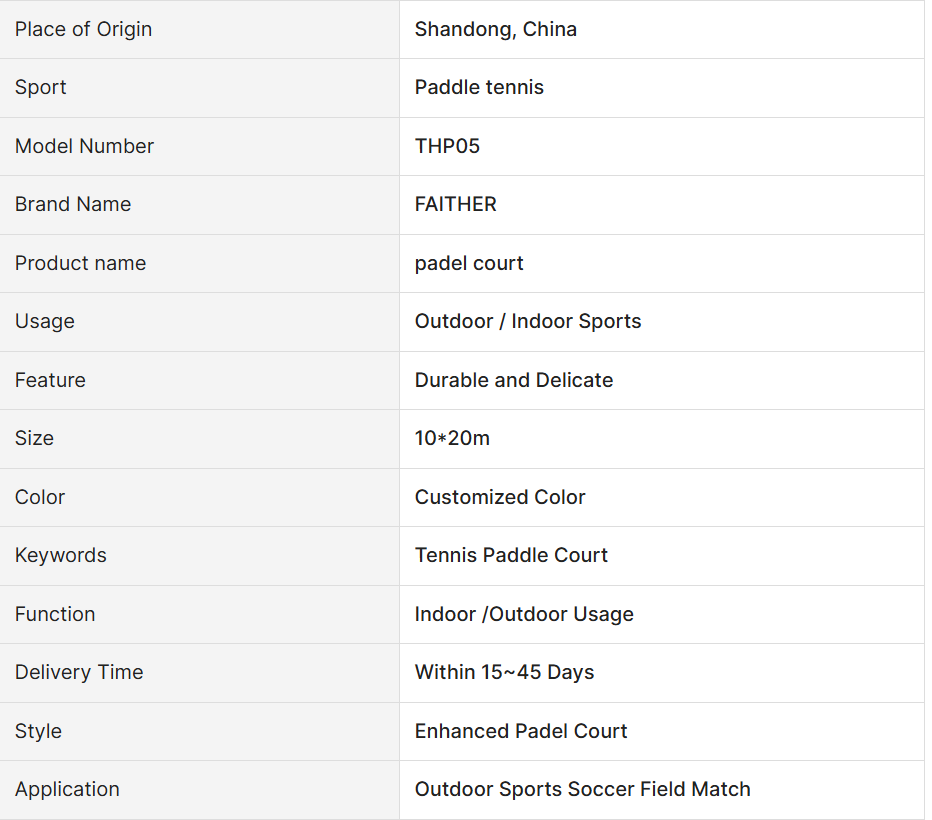Image resolution: width=932 pixels, height=820 pixels.
Task: Select the 'THP05' model number text
Action: (x=447, y=146)
